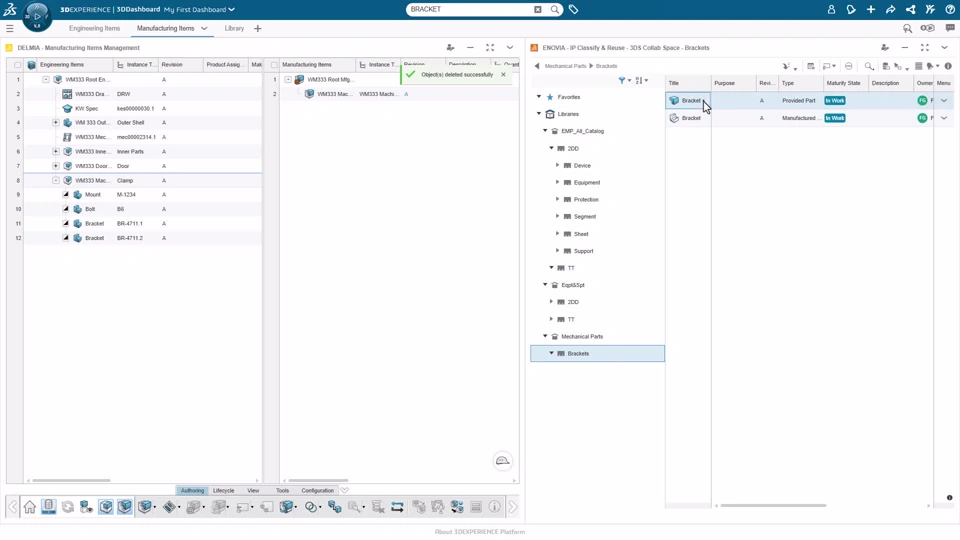Expand the Equipment library class

click(557, 182)
